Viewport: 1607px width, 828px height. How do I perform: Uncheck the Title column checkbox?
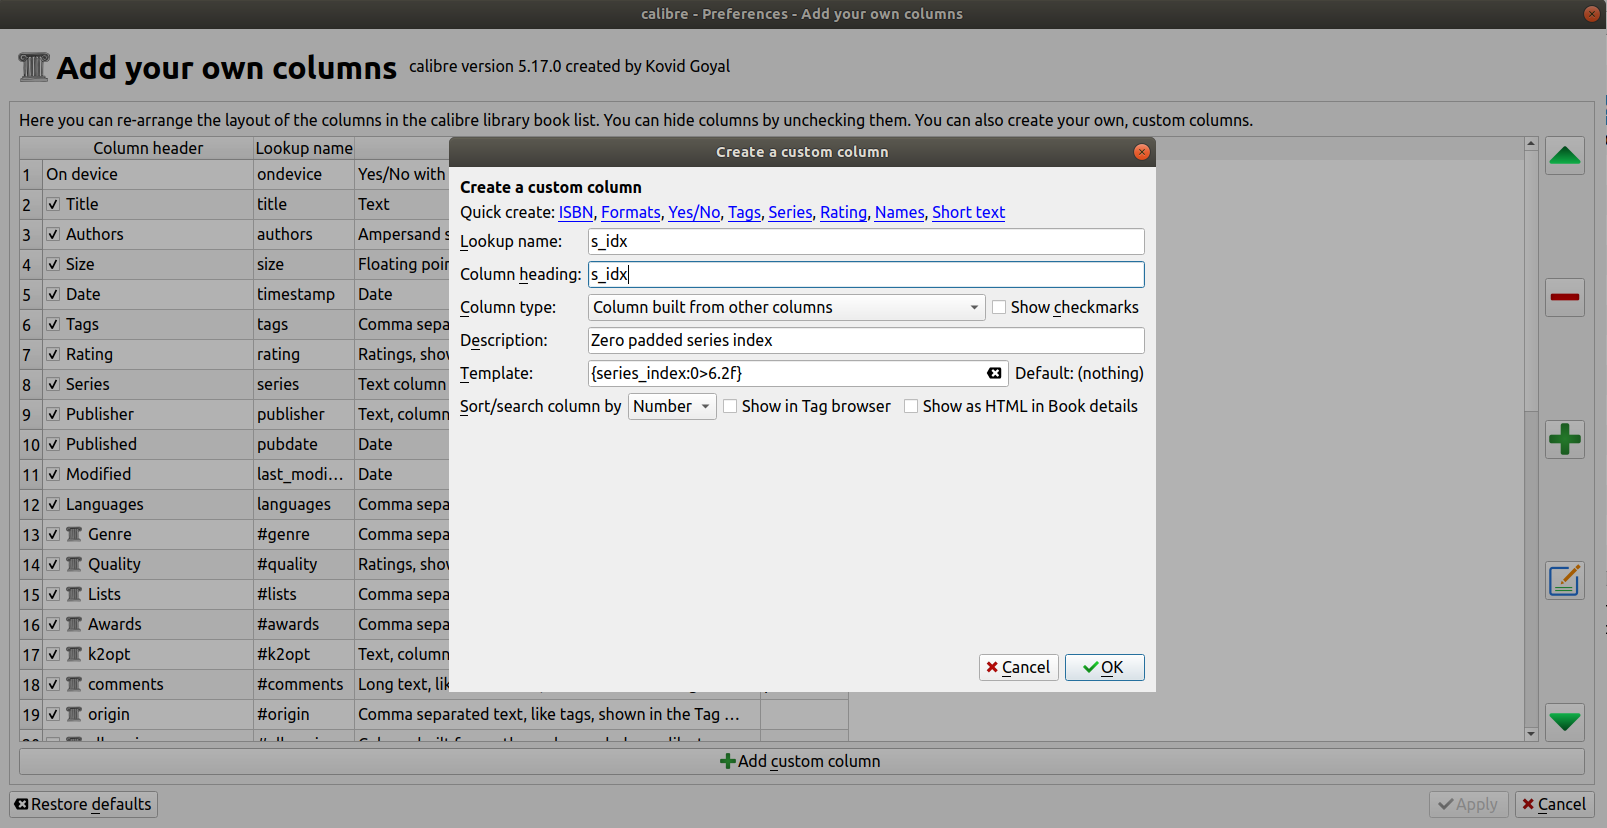[53, 204]
